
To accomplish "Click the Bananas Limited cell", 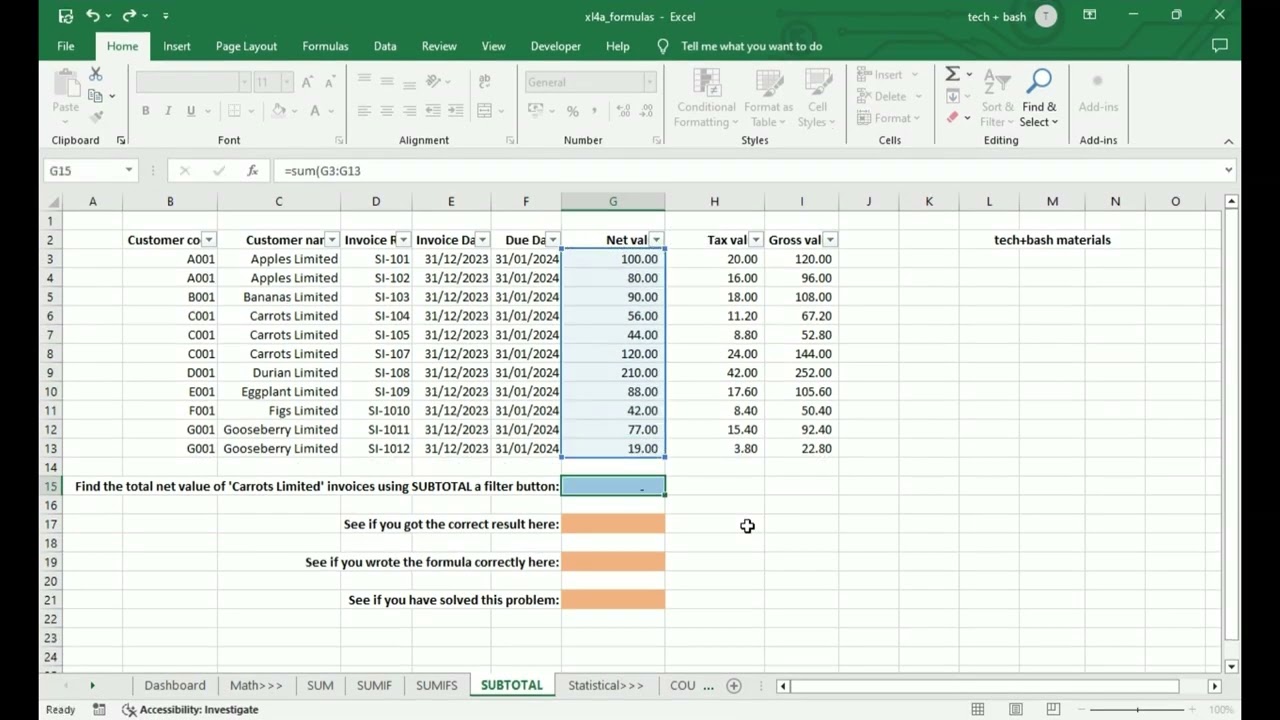I will coord(279,297).
